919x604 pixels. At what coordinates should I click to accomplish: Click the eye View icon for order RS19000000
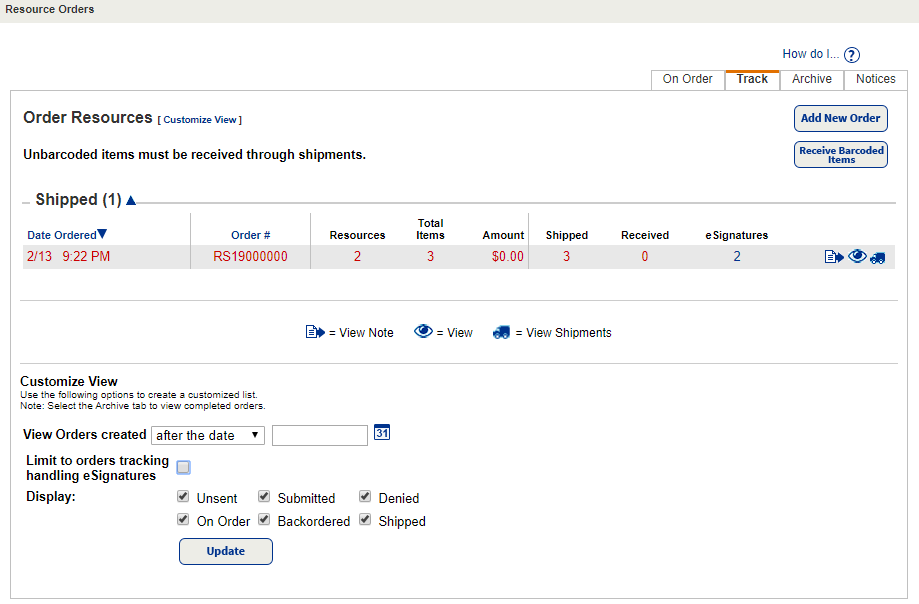(x=857, y=256)
